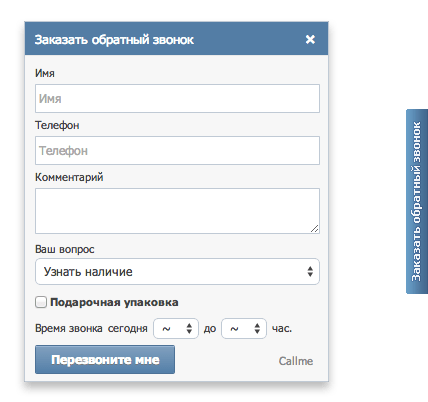This screenshot has height=402, width=428.
Task: Click the Заказать обратный звонок dialog title
Action: click(x=114, y=40)
